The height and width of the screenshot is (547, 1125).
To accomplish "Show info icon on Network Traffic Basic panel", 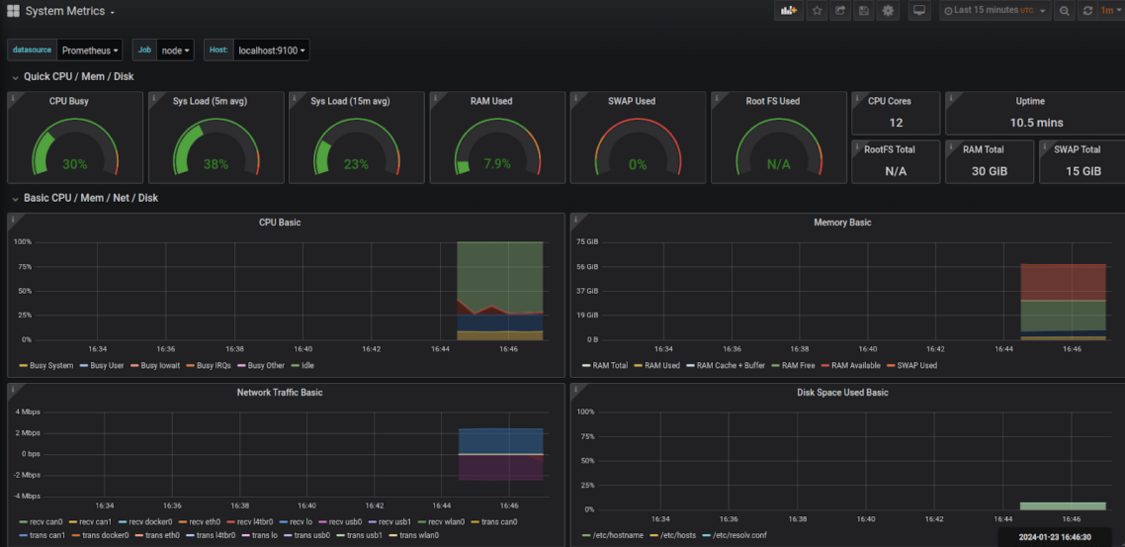I will tap(13, 389).
